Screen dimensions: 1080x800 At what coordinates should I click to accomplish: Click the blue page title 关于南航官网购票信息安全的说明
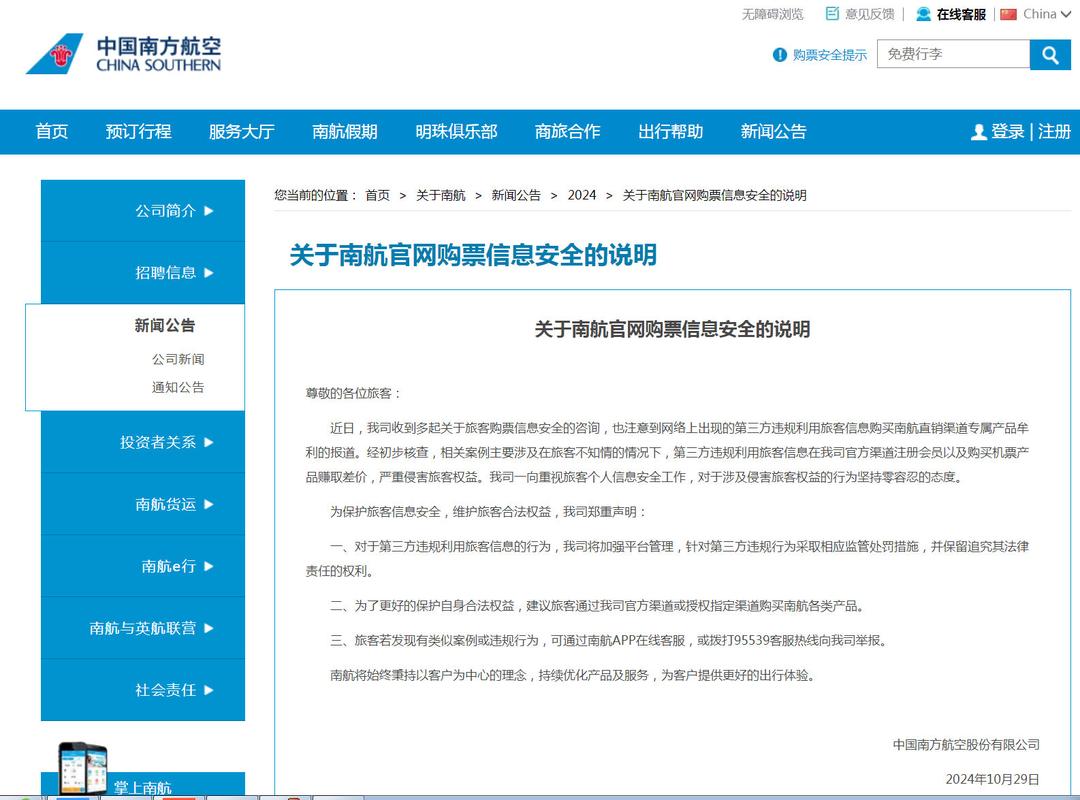tap(473, 255)
